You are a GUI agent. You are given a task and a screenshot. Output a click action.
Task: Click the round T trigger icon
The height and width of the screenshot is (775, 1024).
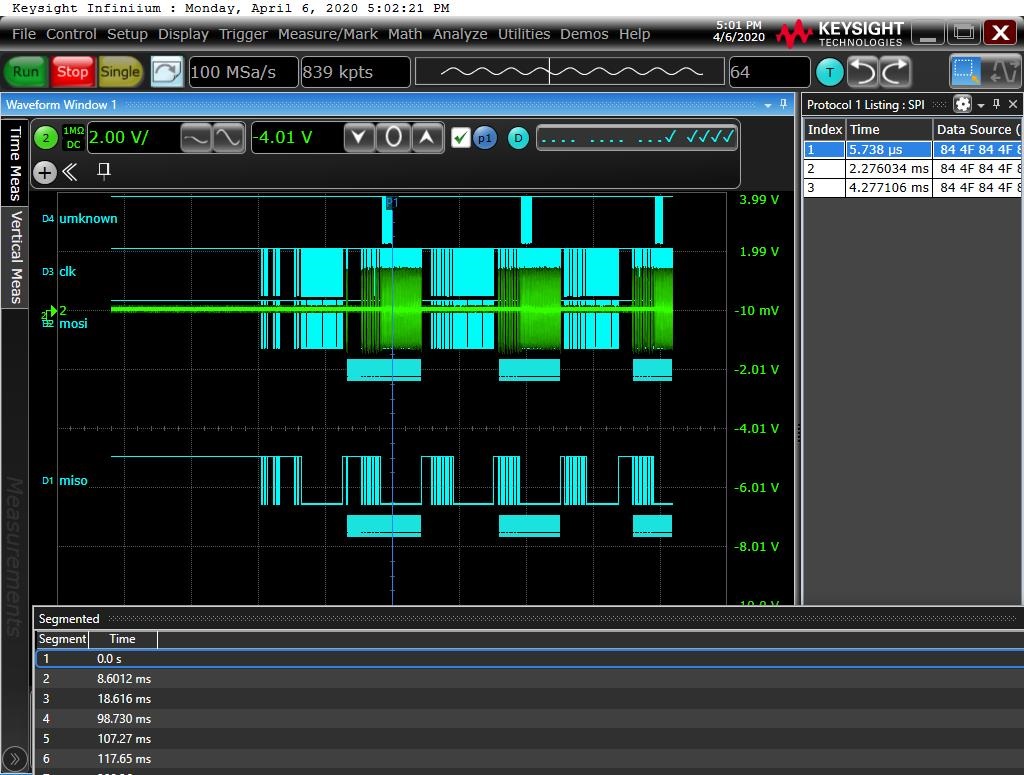[829, 72]
